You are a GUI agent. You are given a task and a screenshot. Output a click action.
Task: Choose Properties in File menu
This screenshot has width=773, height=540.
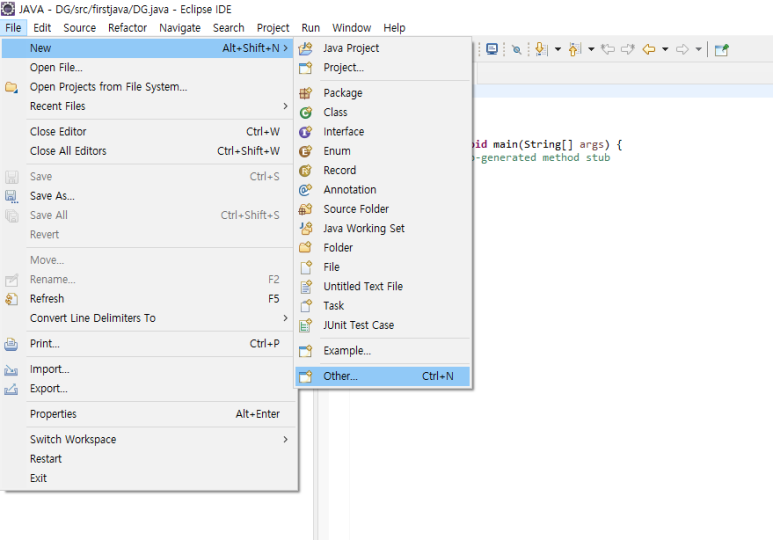147,414
